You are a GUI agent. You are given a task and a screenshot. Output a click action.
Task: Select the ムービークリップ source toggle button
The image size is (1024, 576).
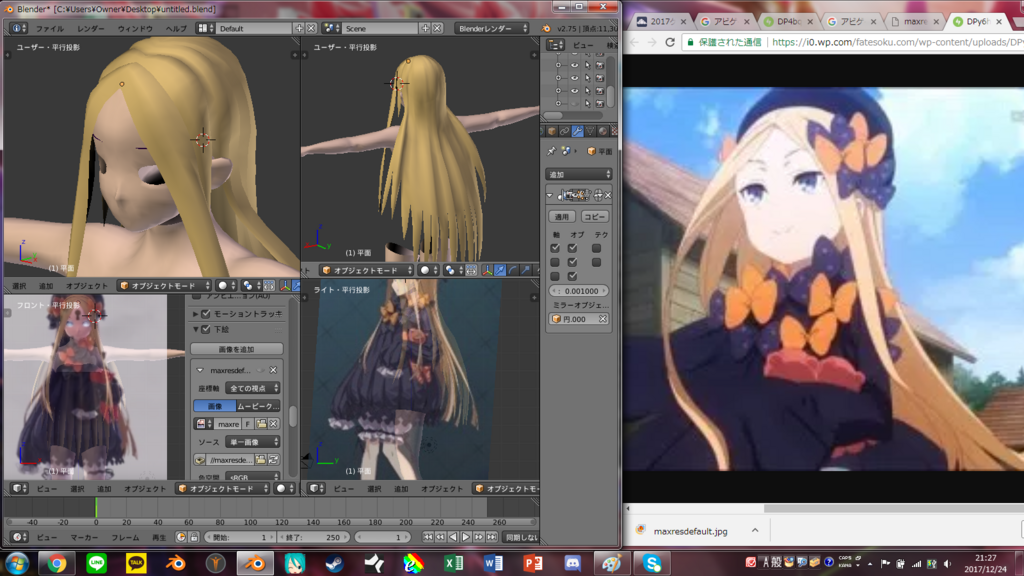coord(259,406)
